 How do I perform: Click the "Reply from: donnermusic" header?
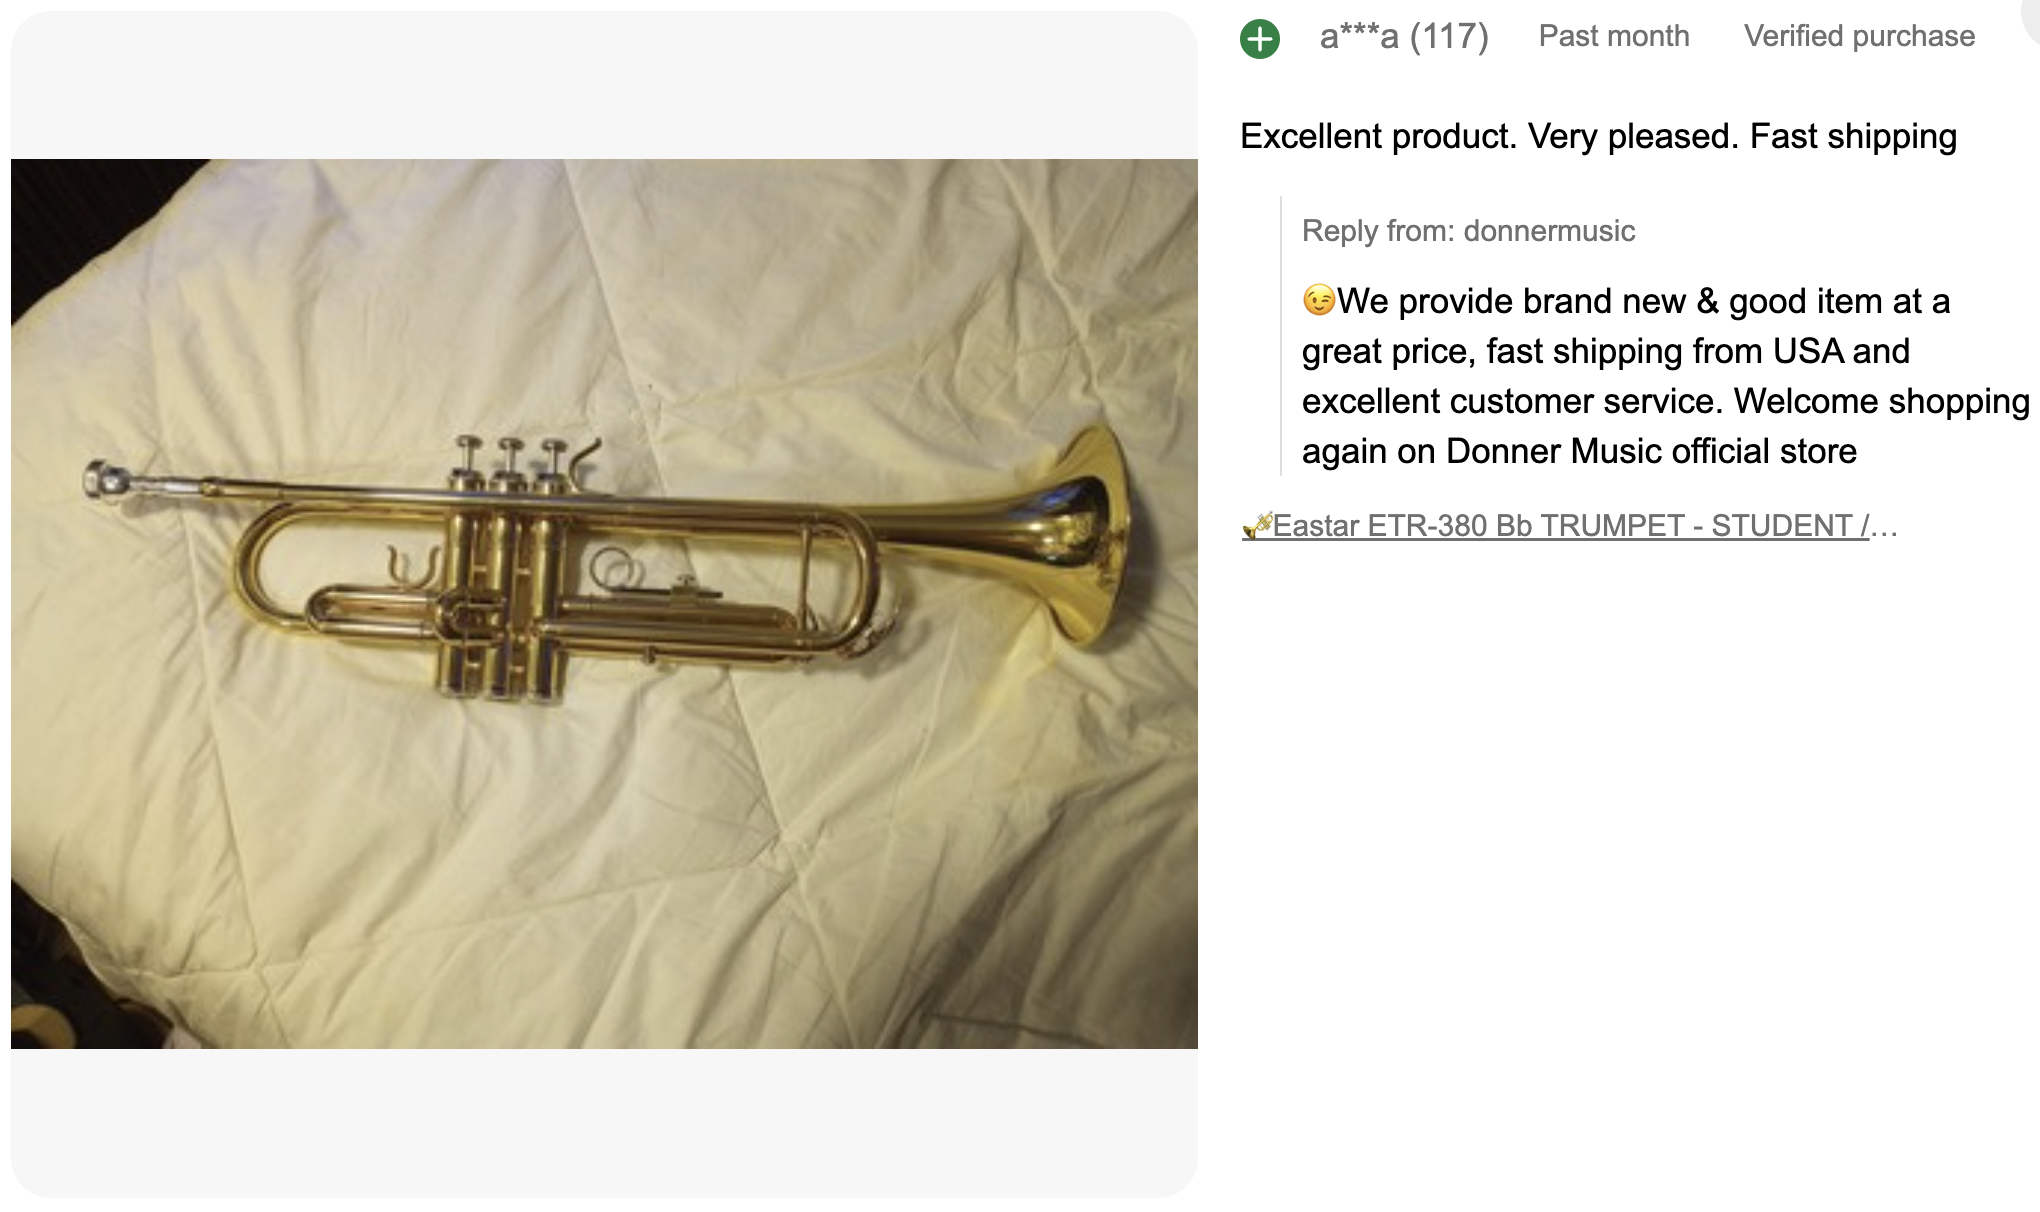(1468, 231)
